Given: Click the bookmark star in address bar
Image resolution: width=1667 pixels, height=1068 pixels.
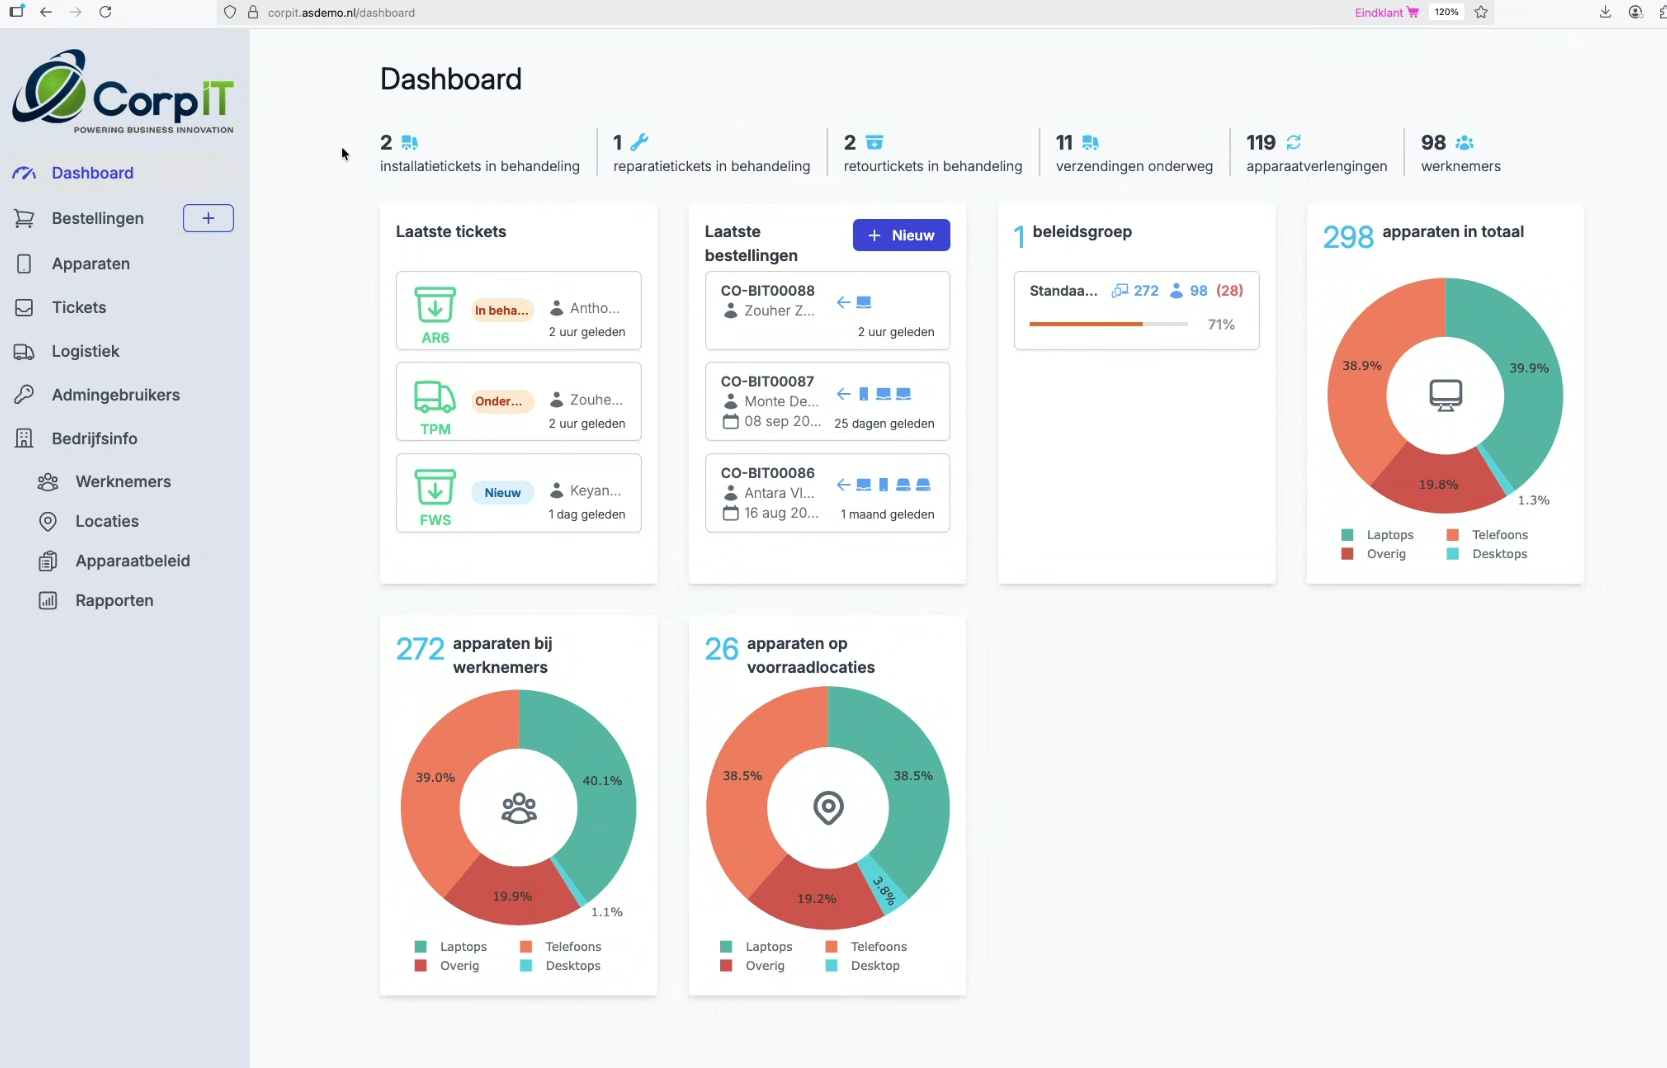Looking at the screenshot, I should point(1481,12).
